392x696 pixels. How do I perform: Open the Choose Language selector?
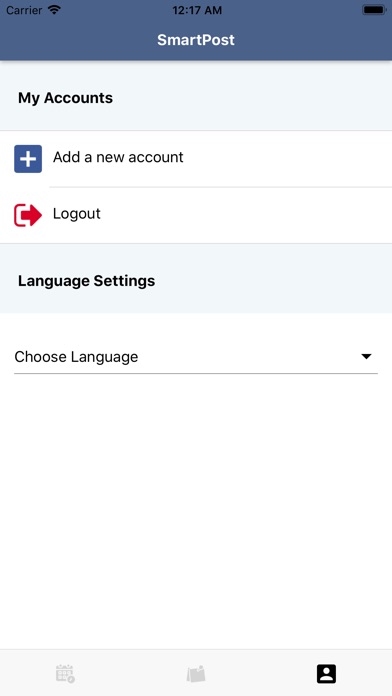click(x=196, y=357)
